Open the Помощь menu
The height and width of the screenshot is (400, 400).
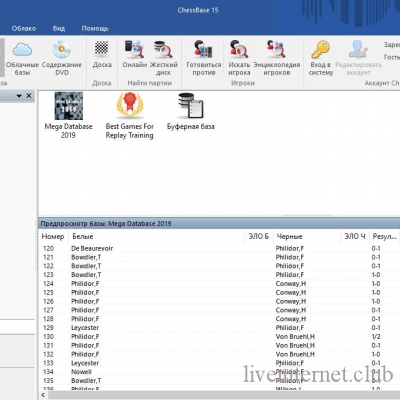click(x=95, y=29)
